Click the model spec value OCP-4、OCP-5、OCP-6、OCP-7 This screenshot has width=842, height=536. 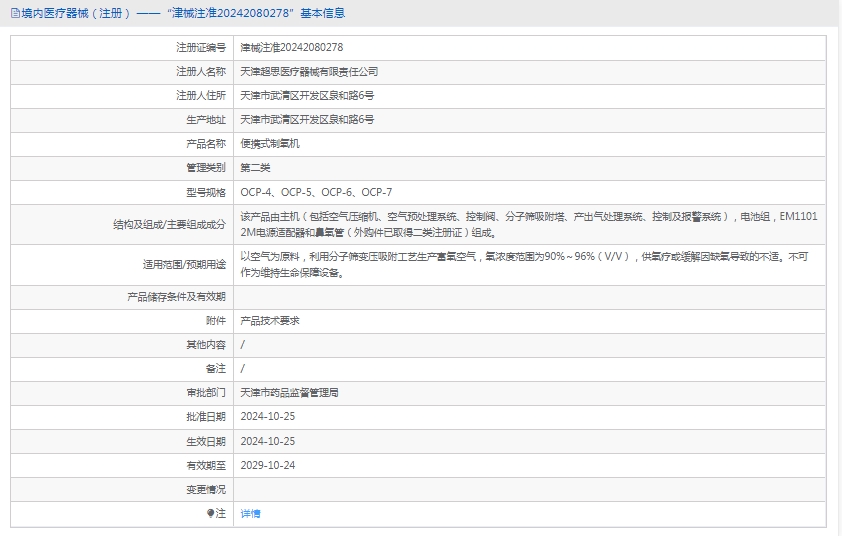(316, 192)
